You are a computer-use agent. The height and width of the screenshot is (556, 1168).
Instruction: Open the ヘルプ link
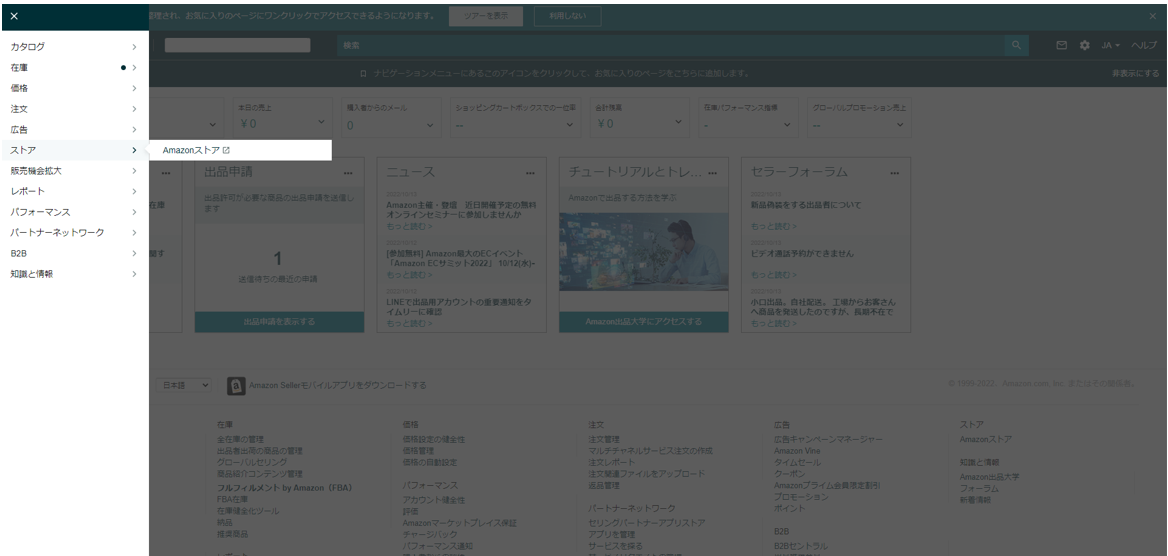click(x=1144, y=45)
